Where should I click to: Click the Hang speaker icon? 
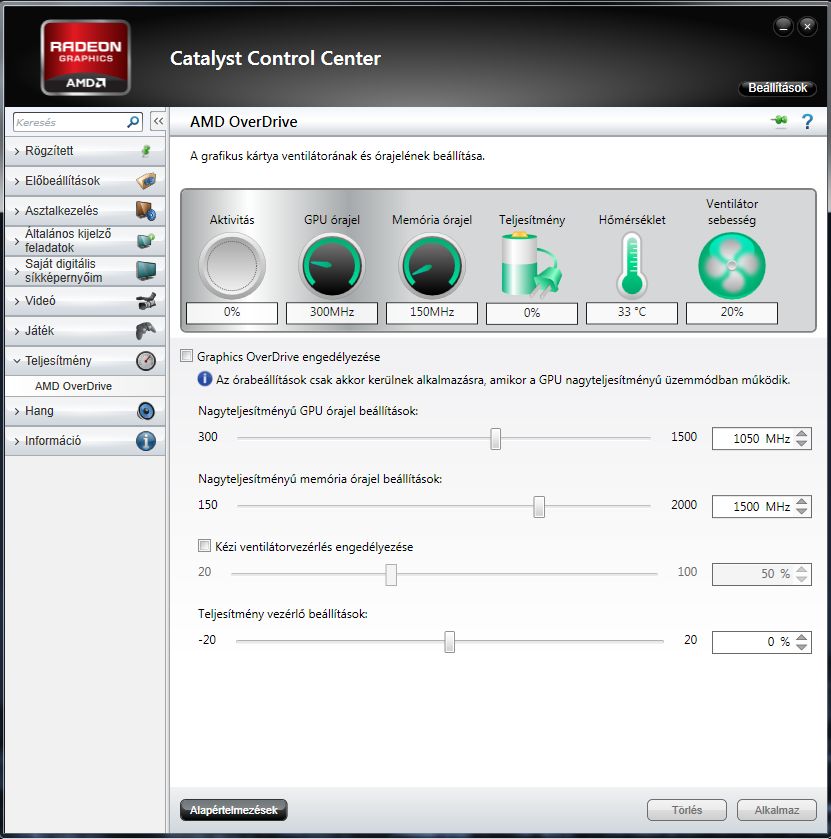coord(146,411)
